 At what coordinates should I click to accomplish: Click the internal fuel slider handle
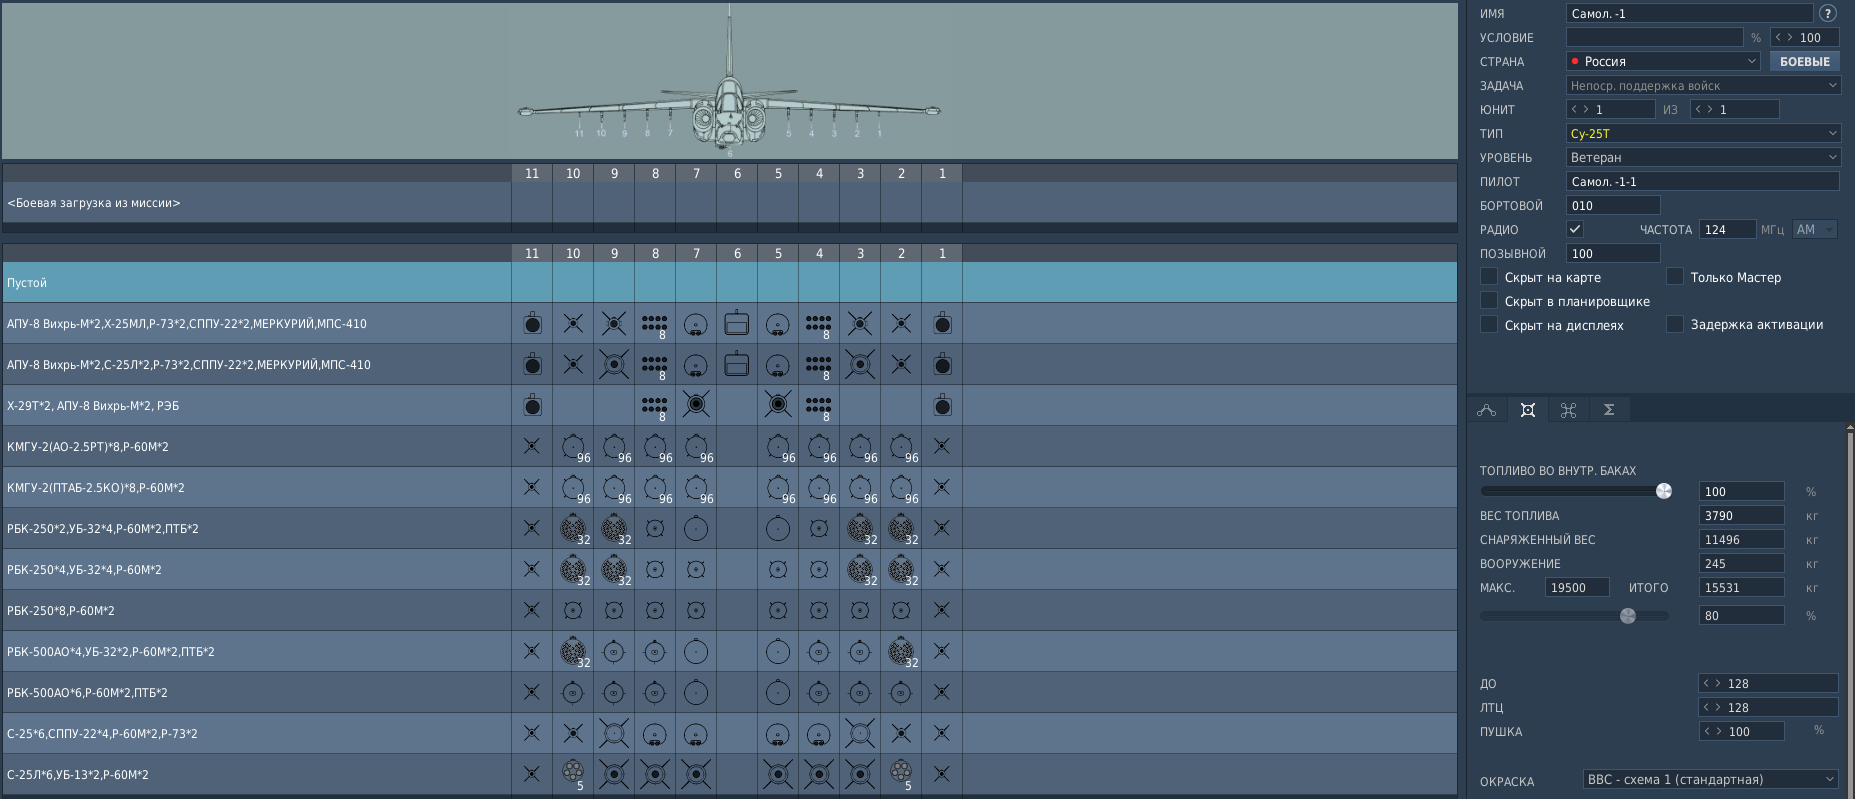(x=1664, y=491)
